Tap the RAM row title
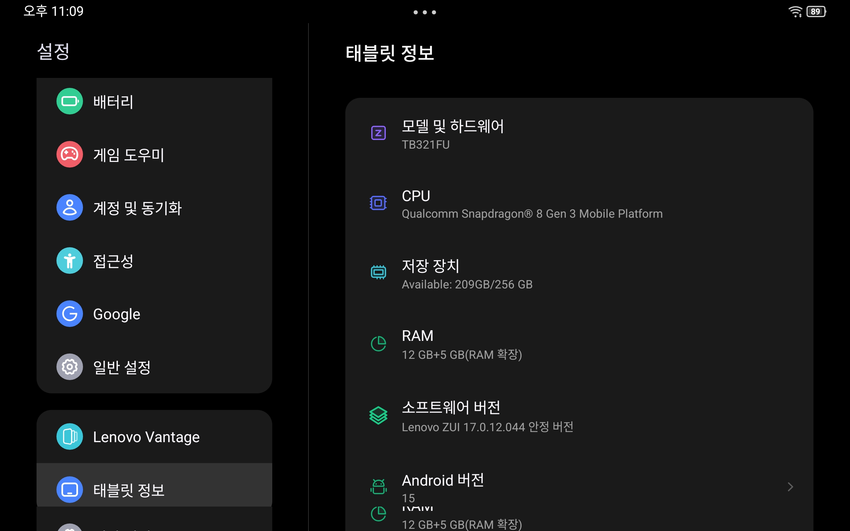Viewport: 850px width, 531px height. pyautogui.click(x=417, y=336)
